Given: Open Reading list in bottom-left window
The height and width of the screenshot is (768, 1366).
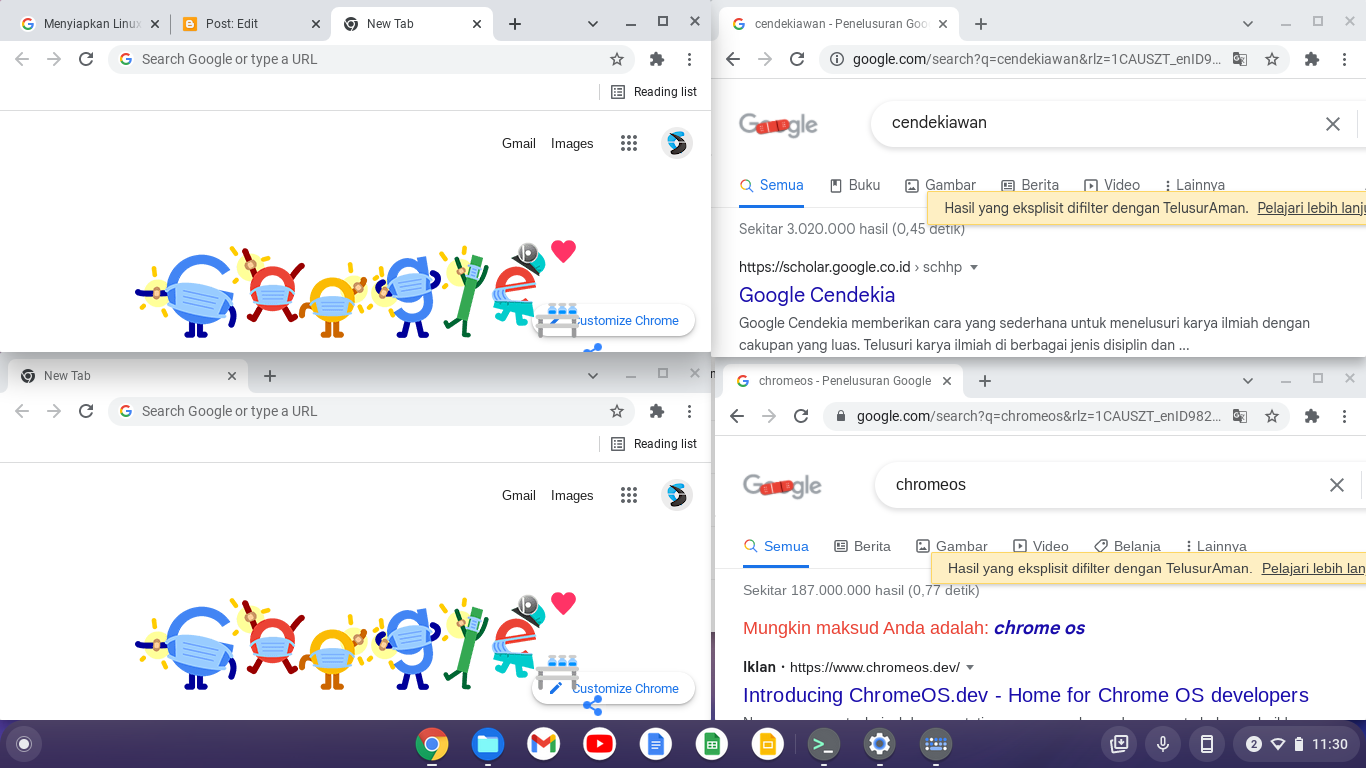Looking at the screenshot, I should [654, 444].
